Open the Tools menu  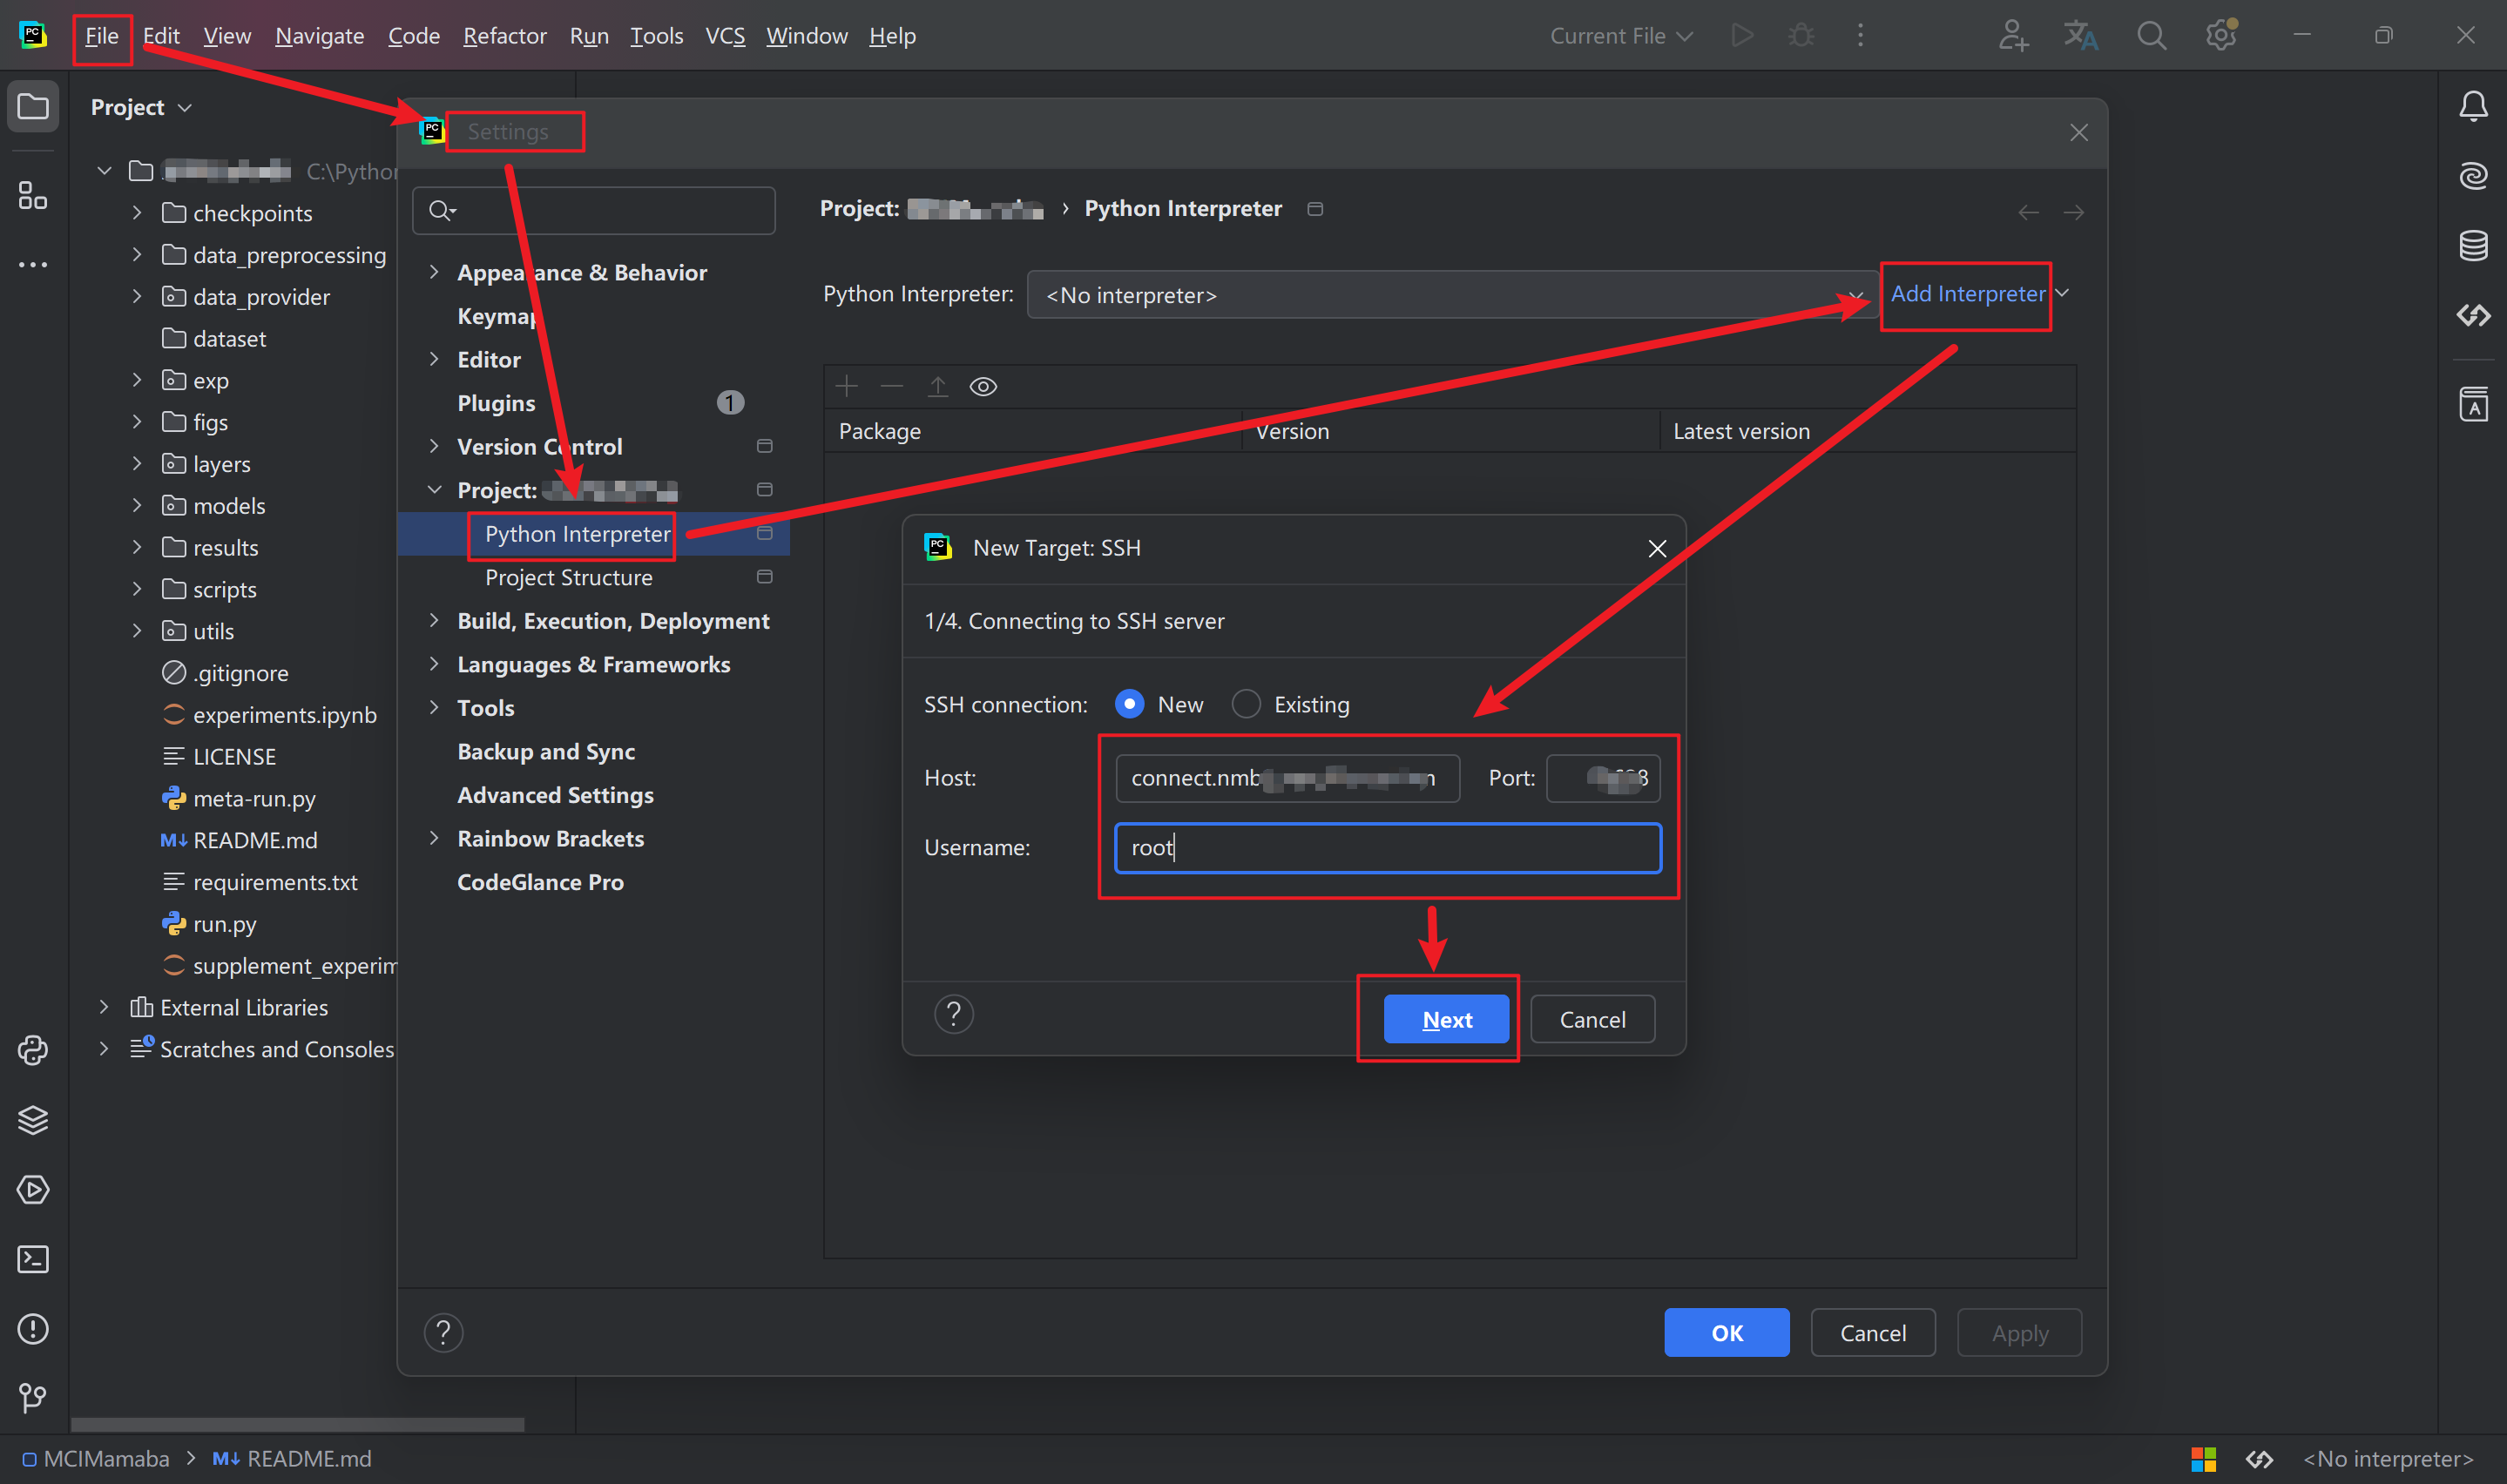pyautogui.click(x=656, y=36)
